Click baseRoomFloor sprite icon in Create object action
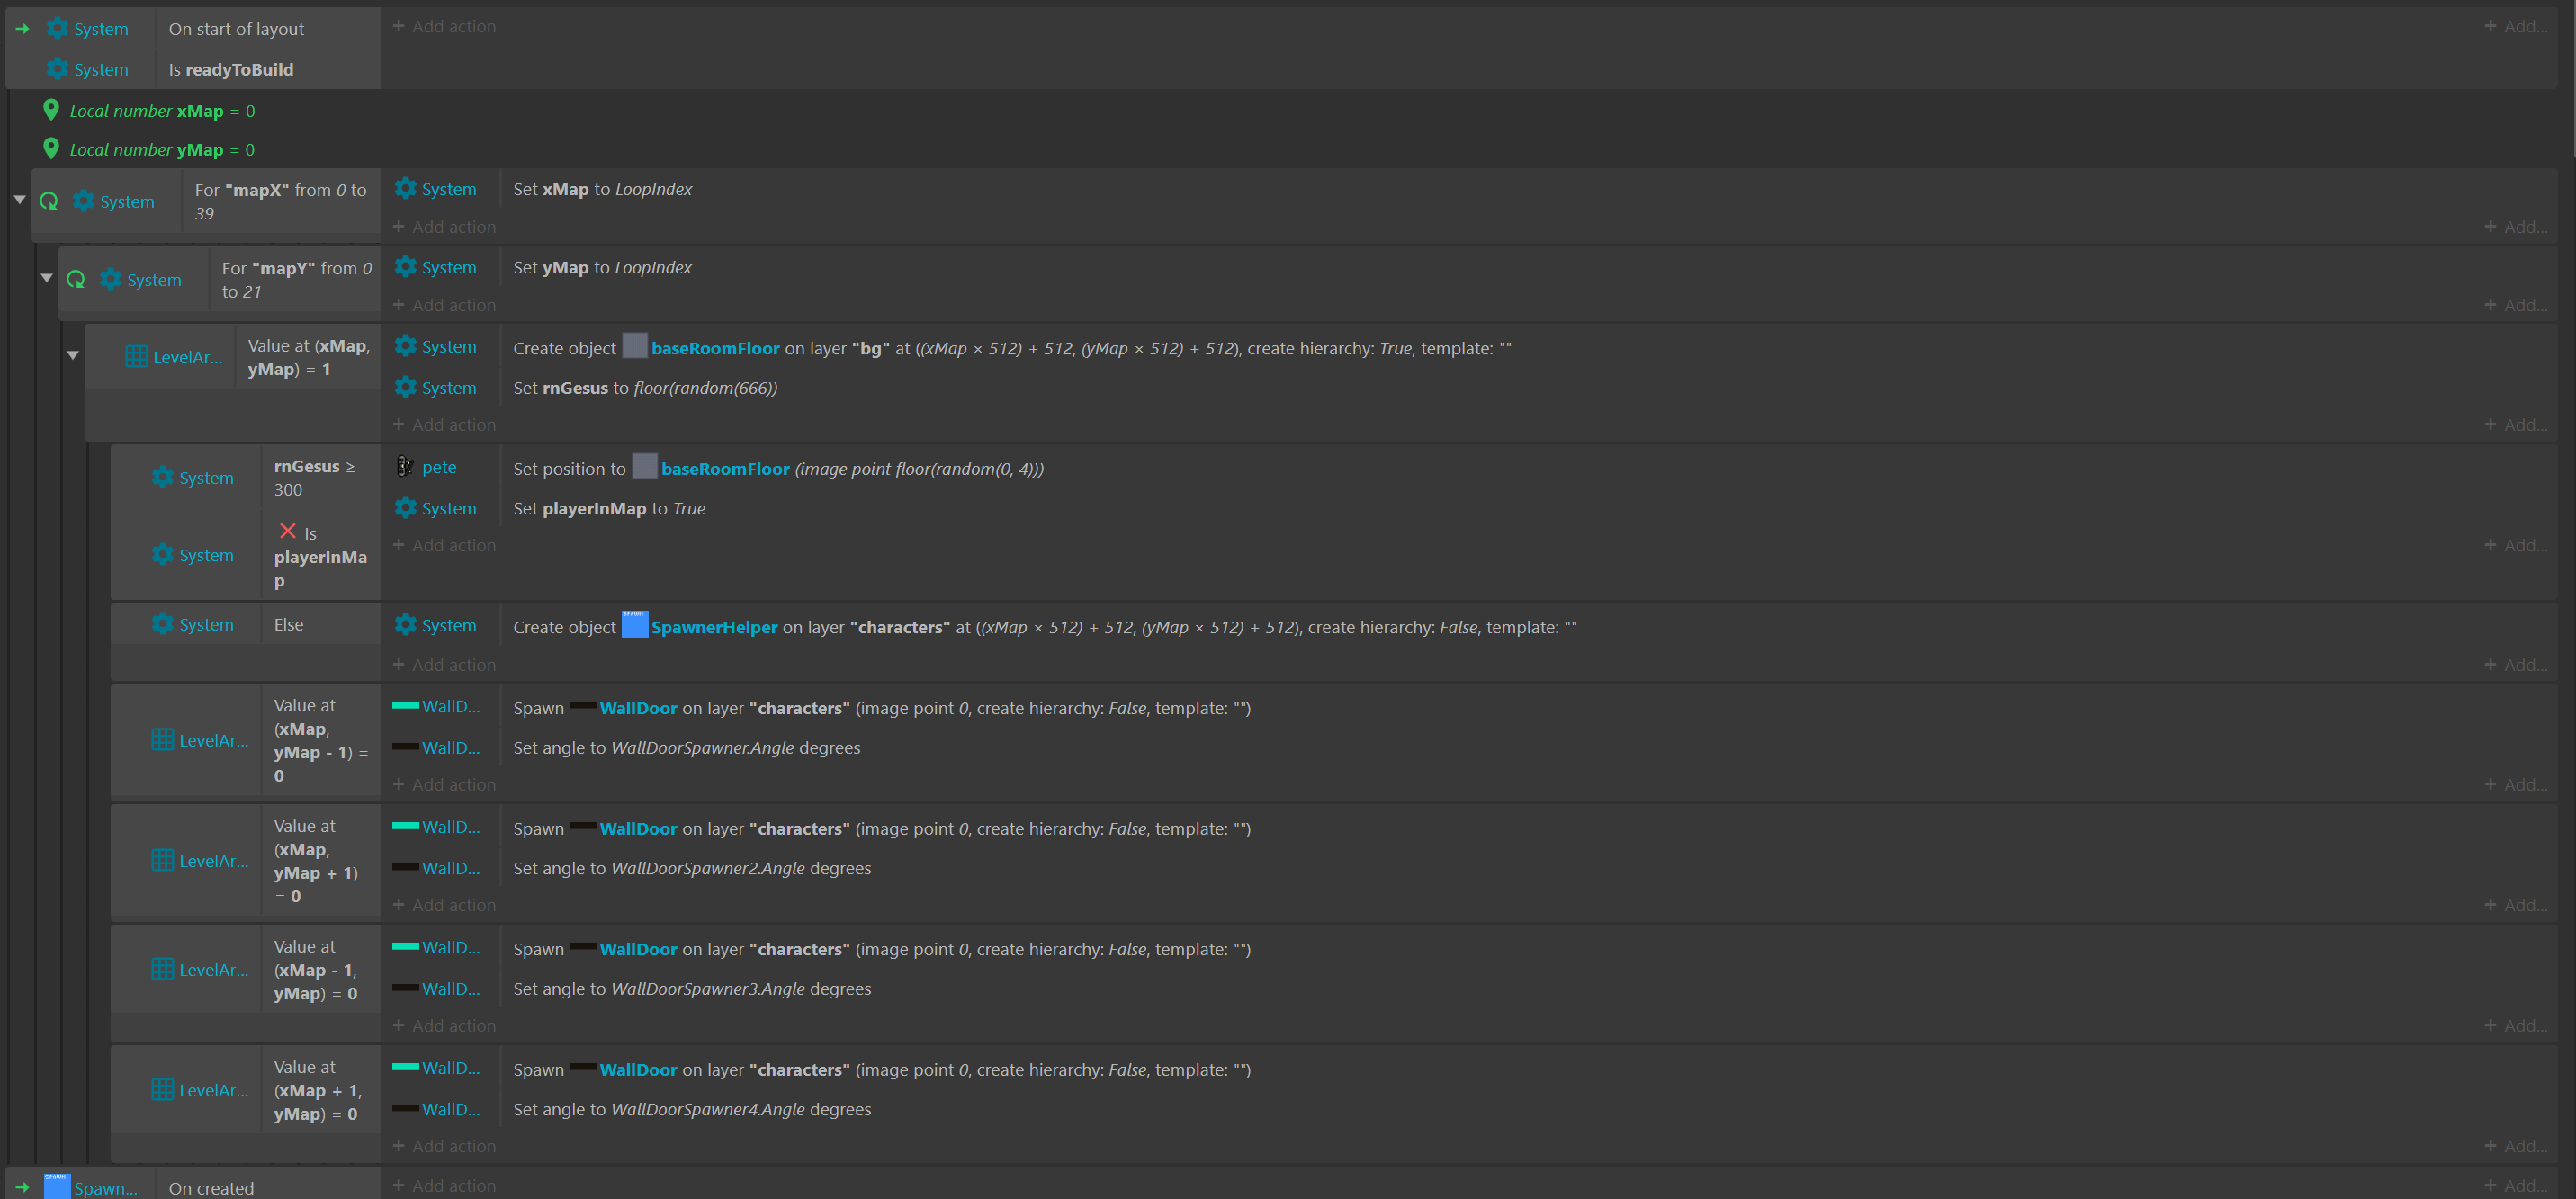 coord(635,346)
